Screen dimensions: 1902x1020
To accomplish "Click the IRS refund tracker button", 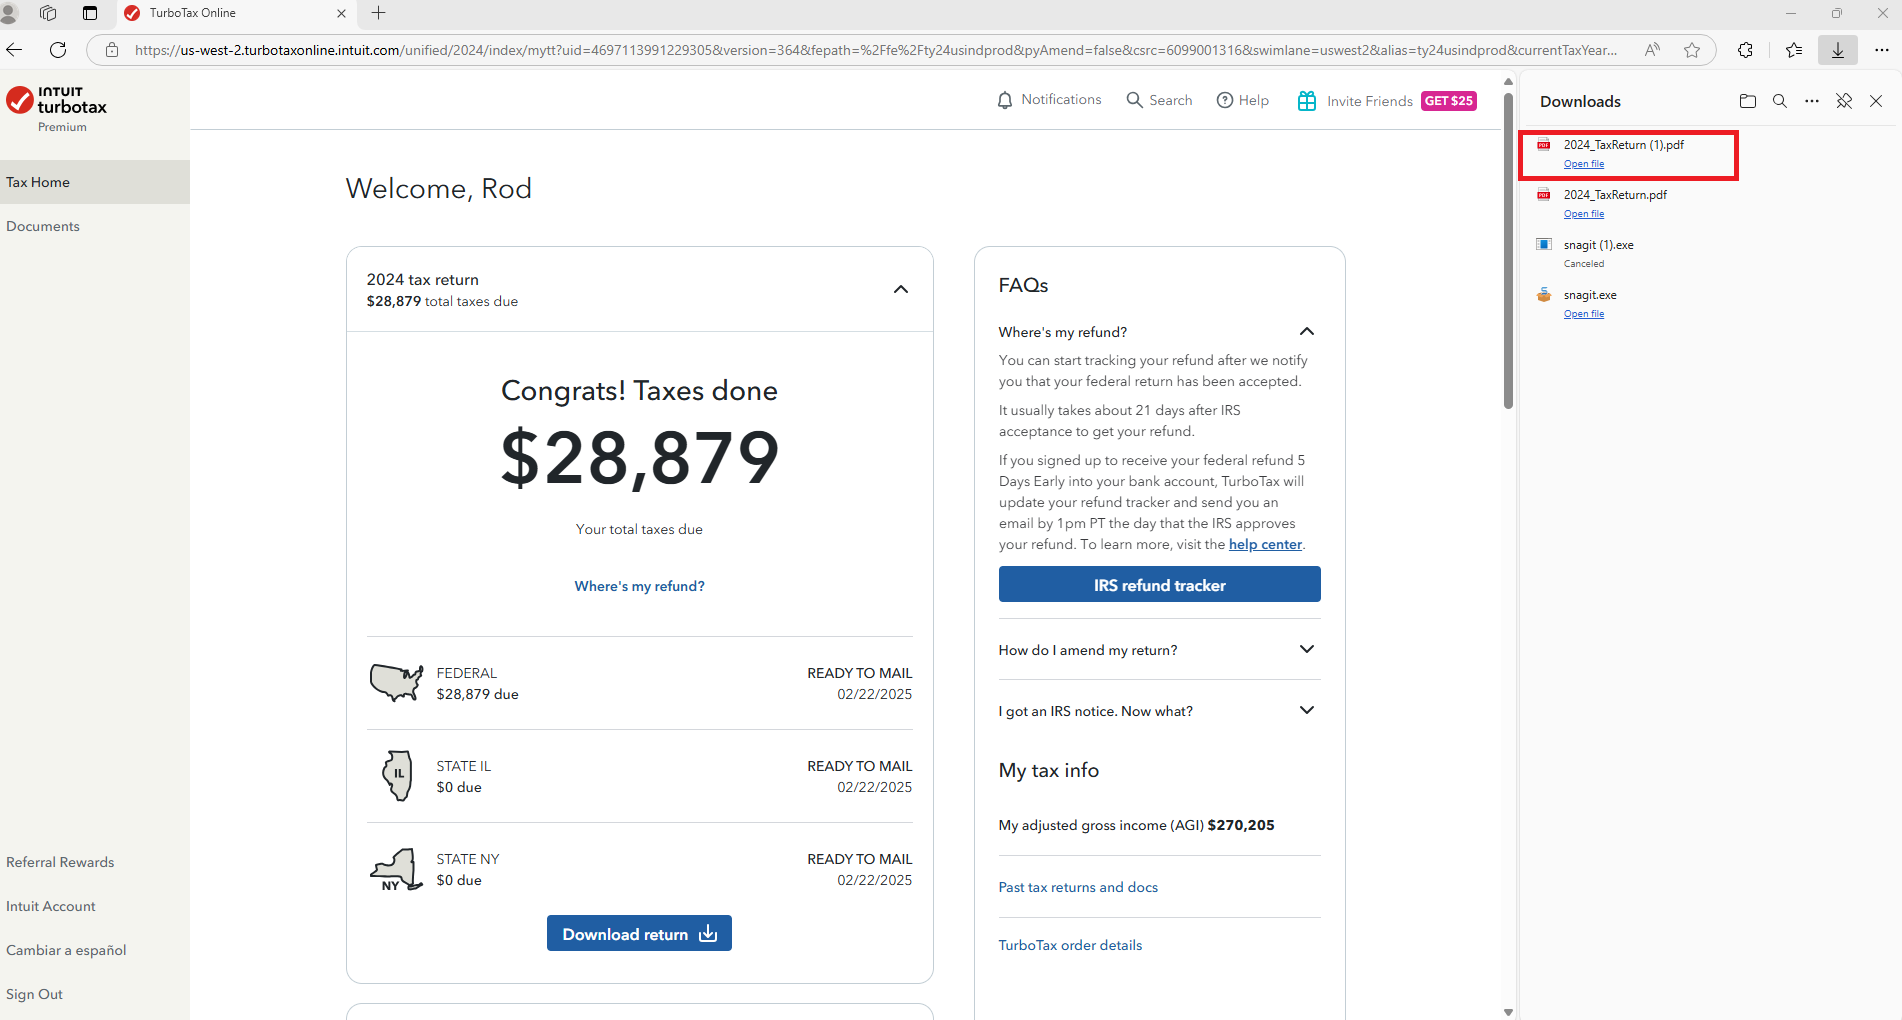I will (x=1159, y=584).
